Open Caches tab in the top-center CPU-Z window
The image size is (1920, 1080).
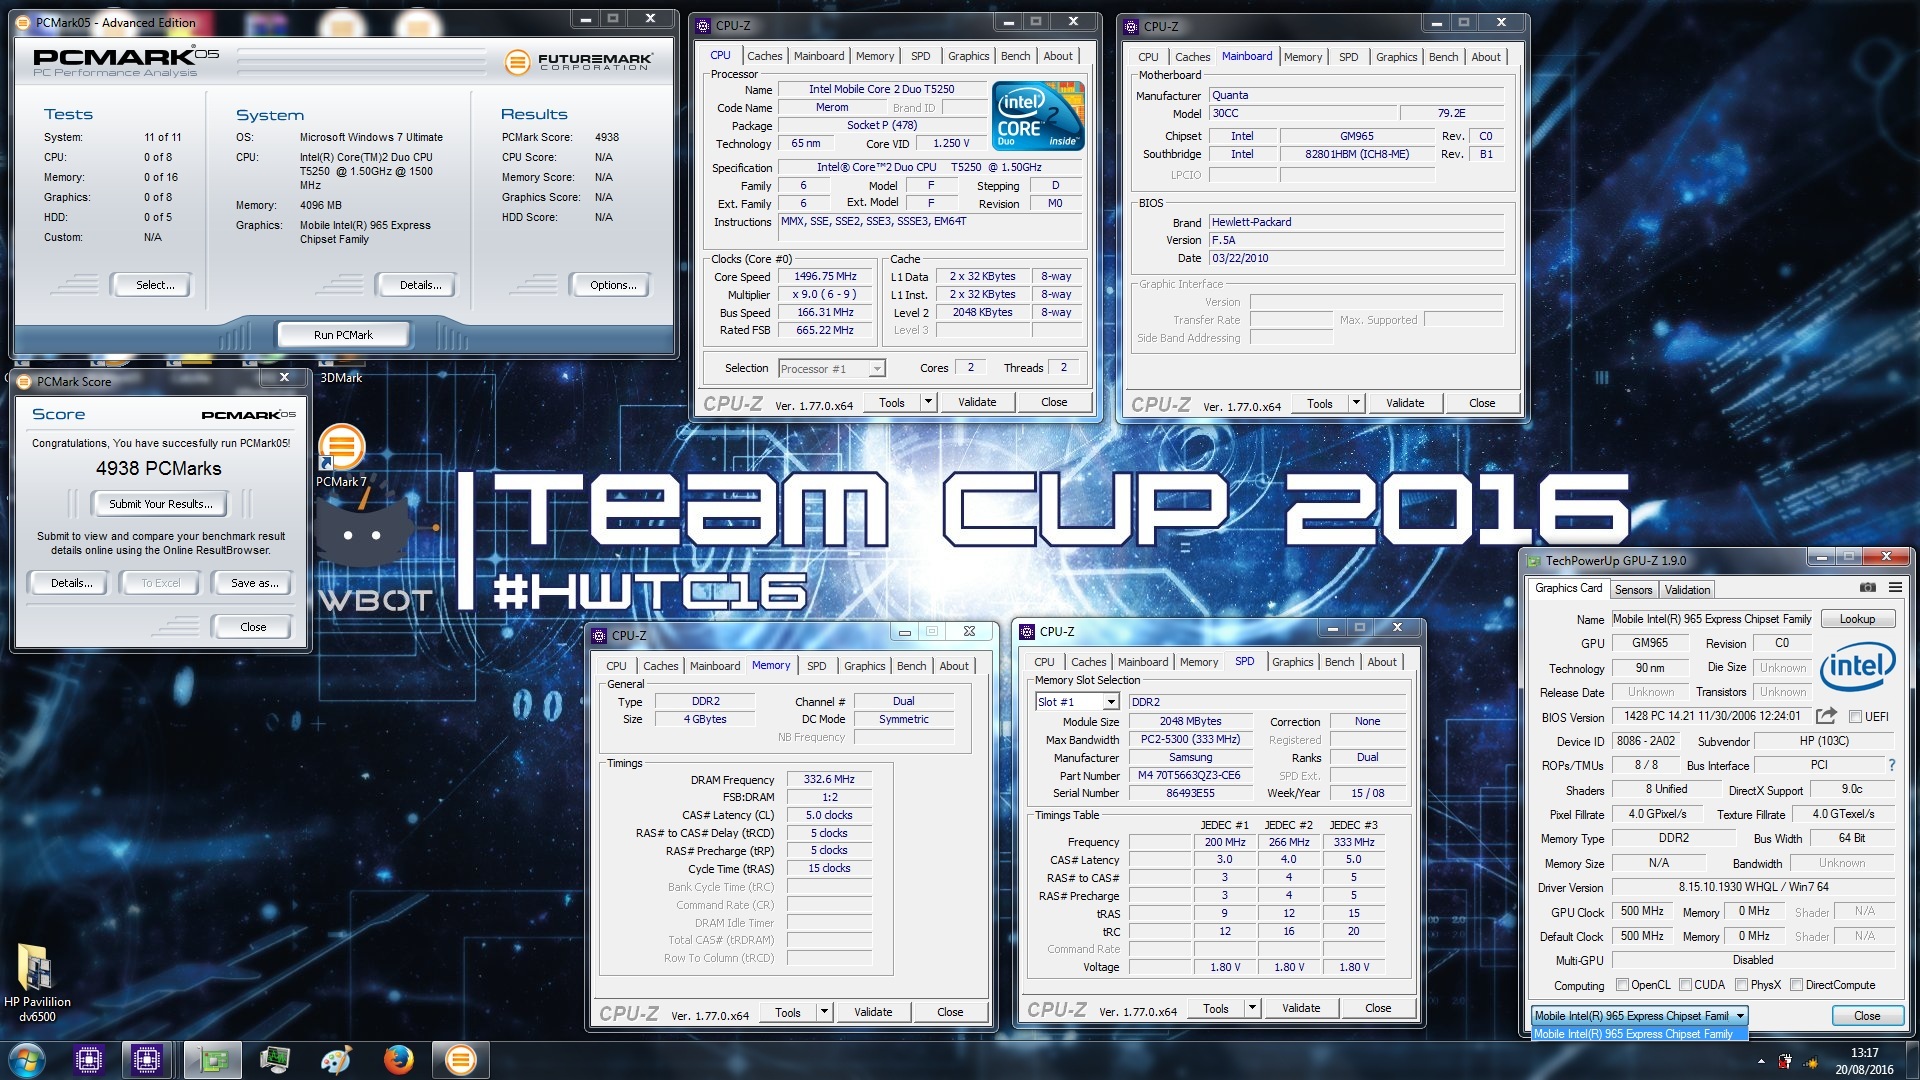tap(764, 56)
